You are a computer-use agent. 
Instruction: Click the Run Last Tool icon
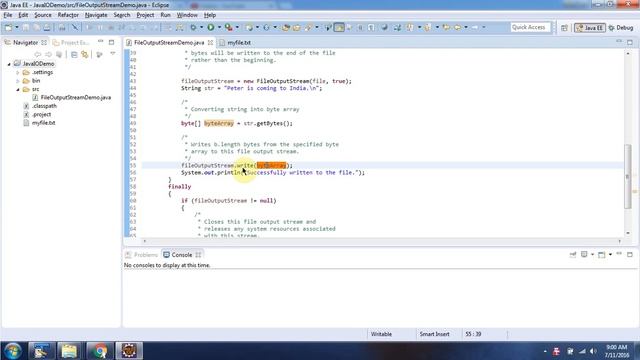[229, 27]
